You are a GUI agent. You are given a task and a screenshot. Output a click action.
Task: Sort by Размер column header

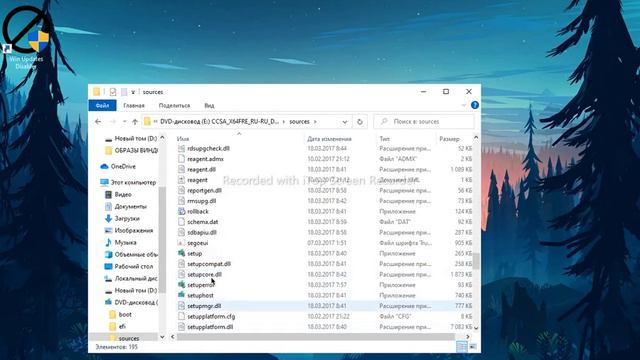[x=449, y=139]
